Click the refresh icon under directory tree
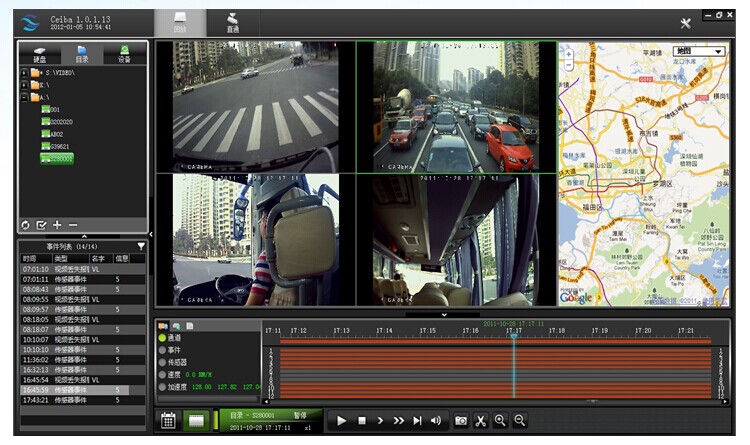Screen dimensions: 750x445 click(26, 225)
